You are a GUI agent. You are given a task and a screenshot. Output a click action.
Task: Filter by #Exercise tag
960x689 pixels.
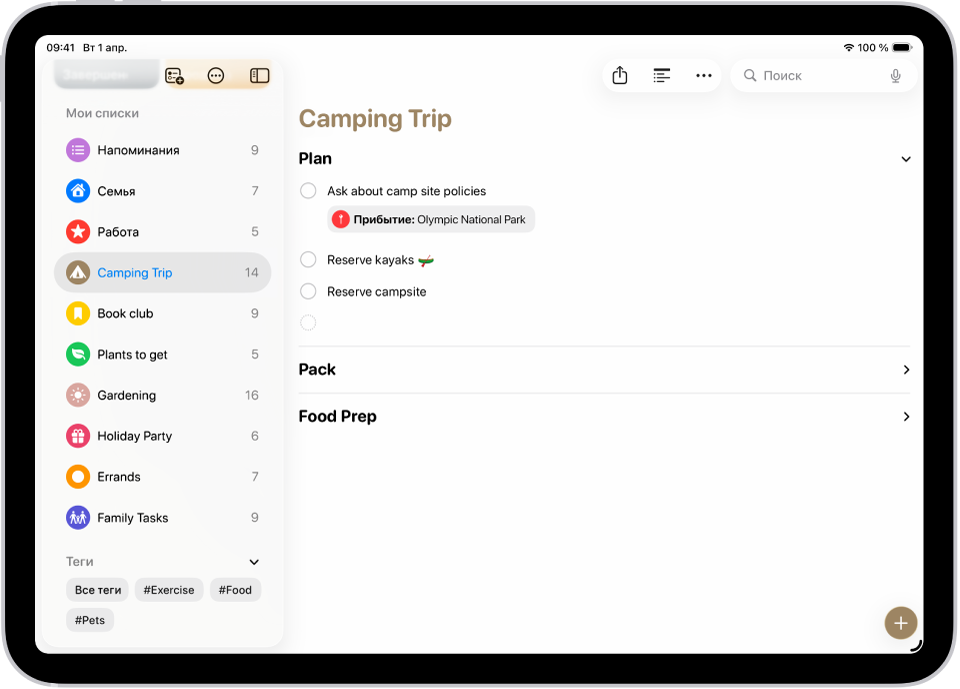coord(169,590)
